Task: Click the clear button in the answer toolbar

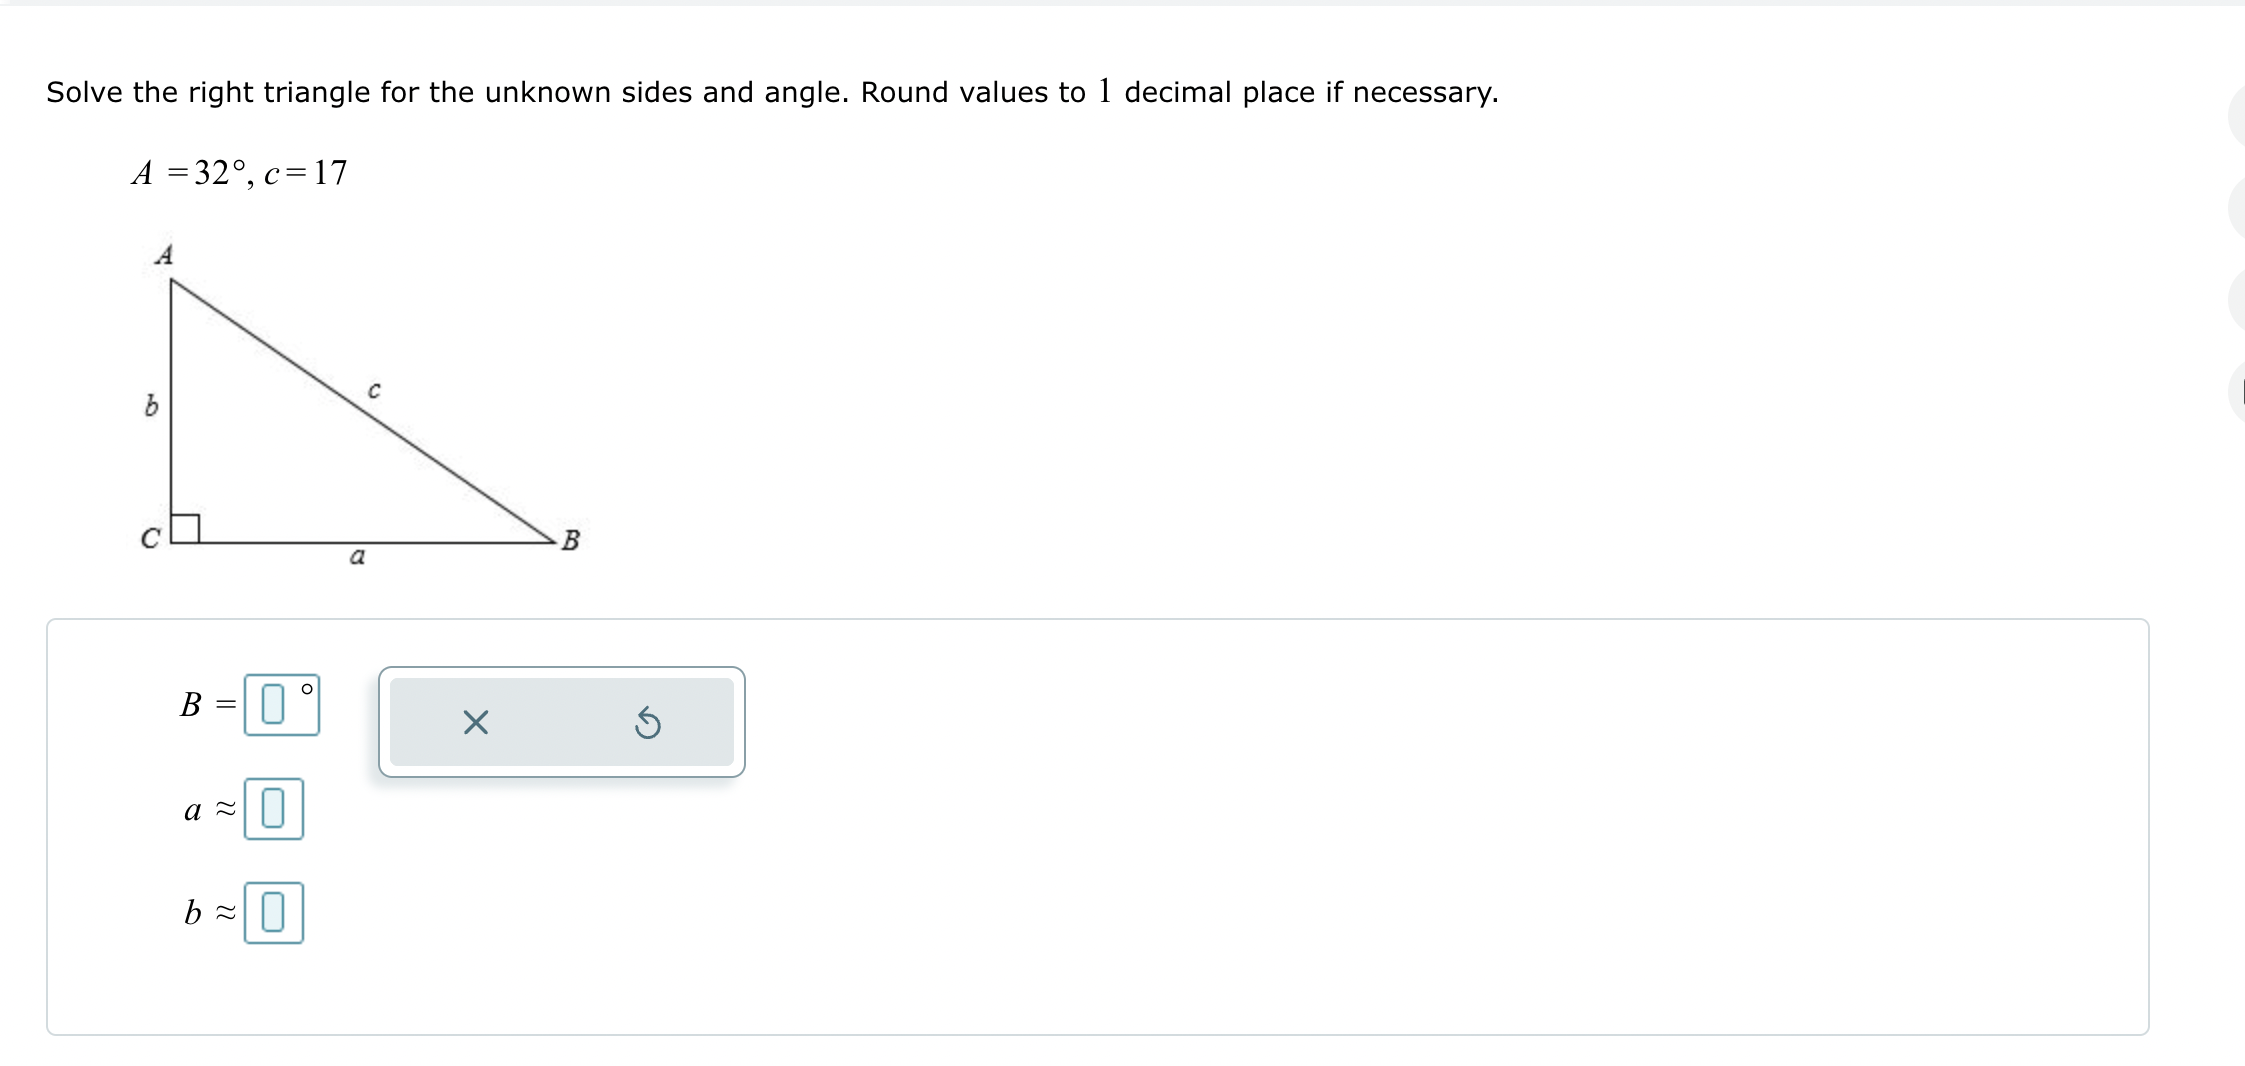Action: [x=476, y=722]
